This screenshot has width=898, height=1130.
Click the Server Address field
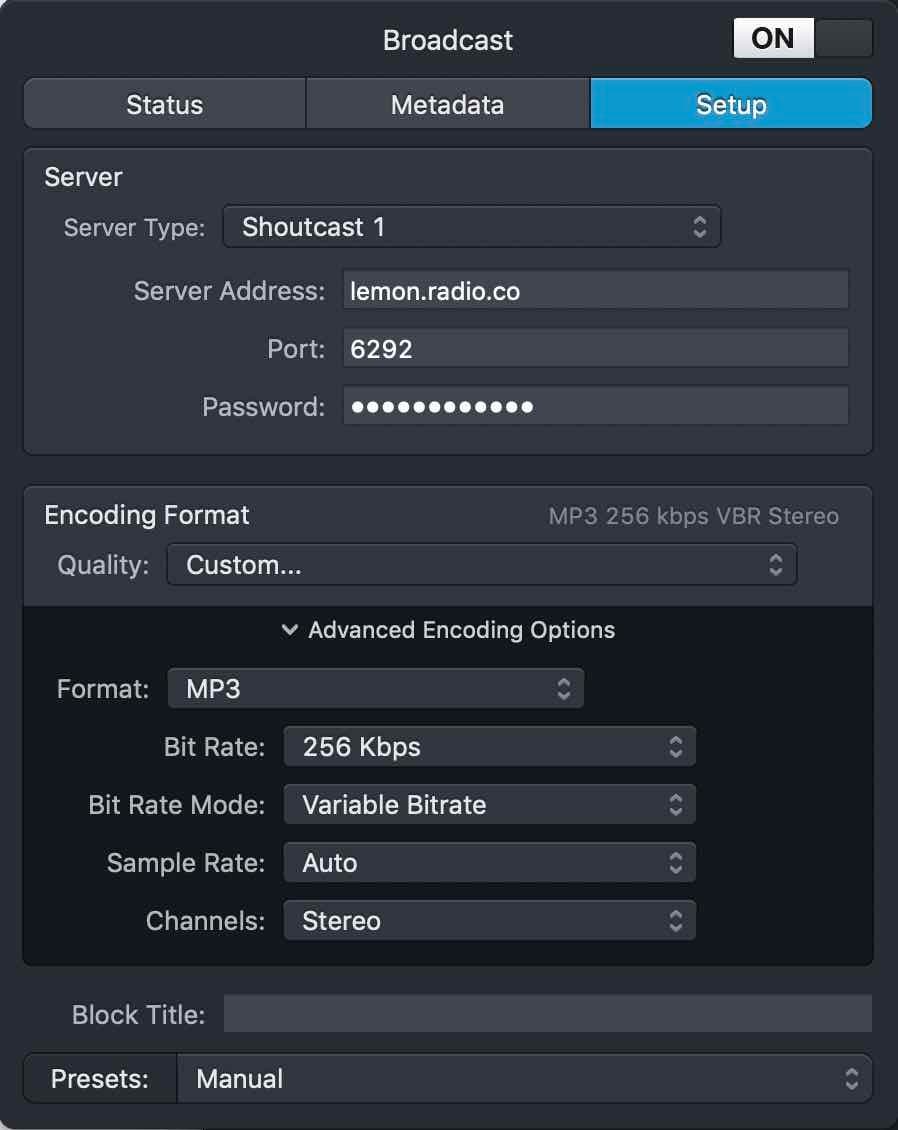595,290
